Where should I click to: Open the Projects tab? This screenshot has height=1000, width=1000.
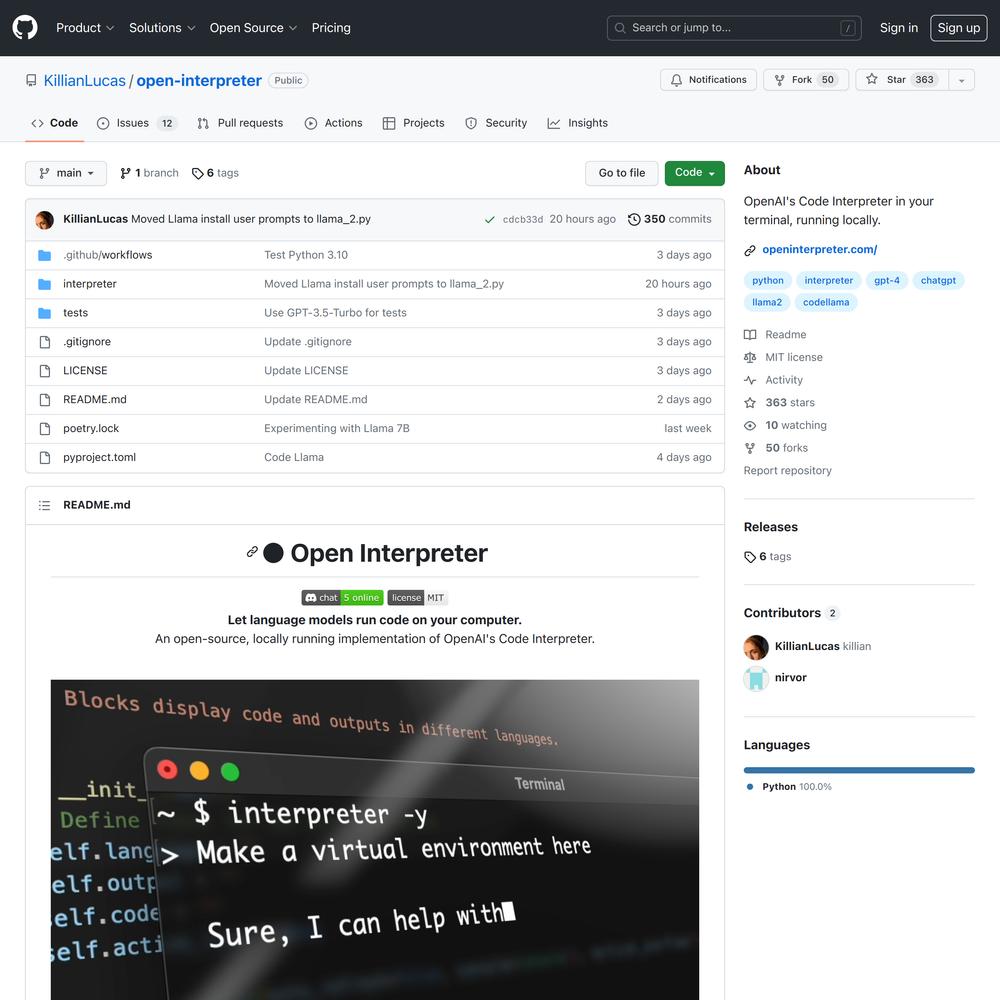[x=413, y=123]
